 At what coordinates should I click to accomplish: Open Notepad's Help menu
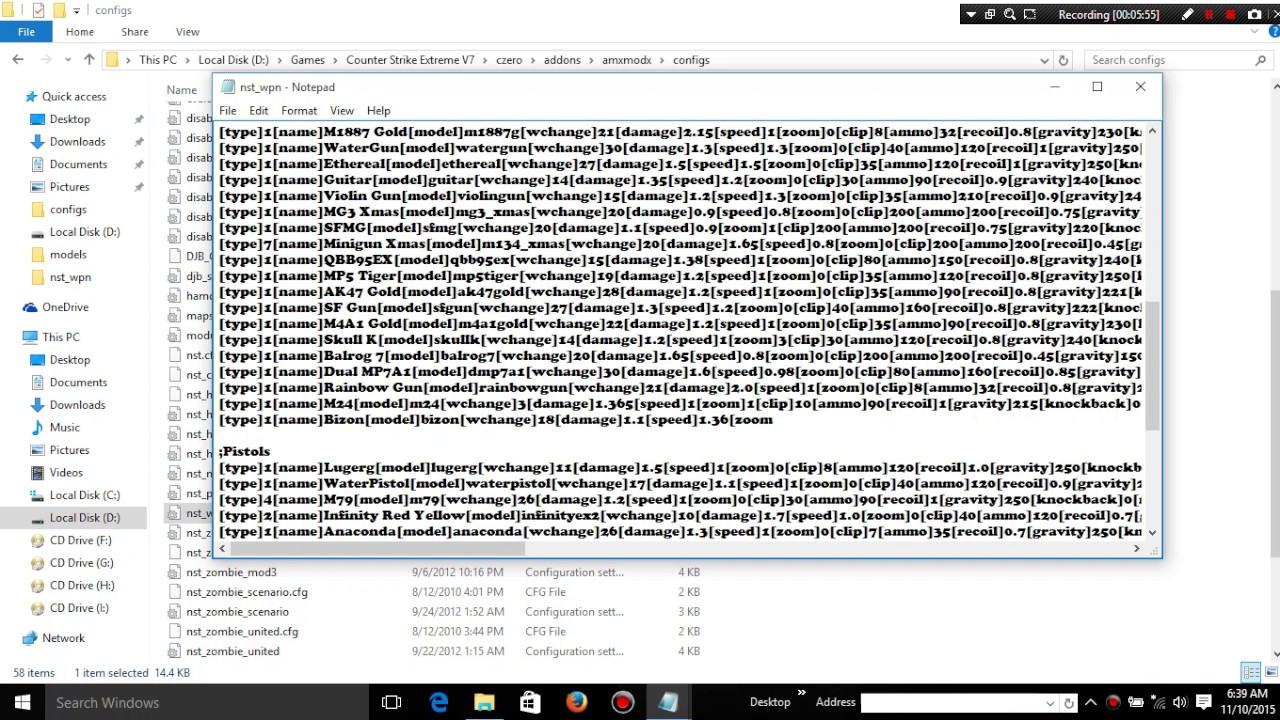click(x=378, y=111)
